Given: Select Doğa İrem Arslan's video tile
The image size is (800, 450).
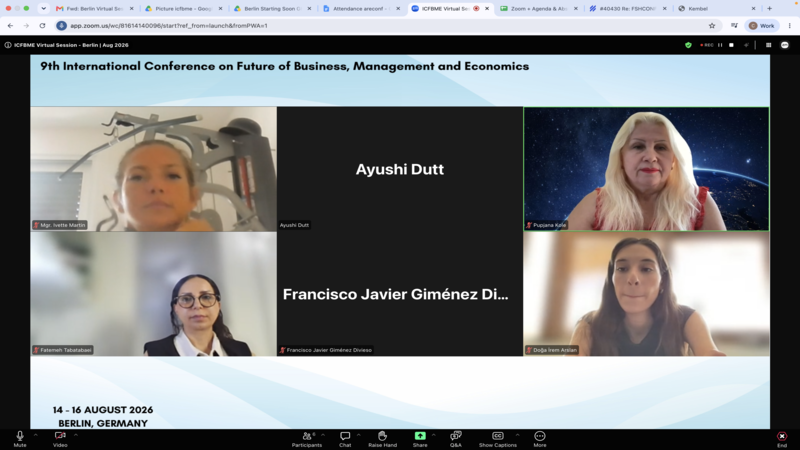Looking at the screenshot, I should click(646, 294).
